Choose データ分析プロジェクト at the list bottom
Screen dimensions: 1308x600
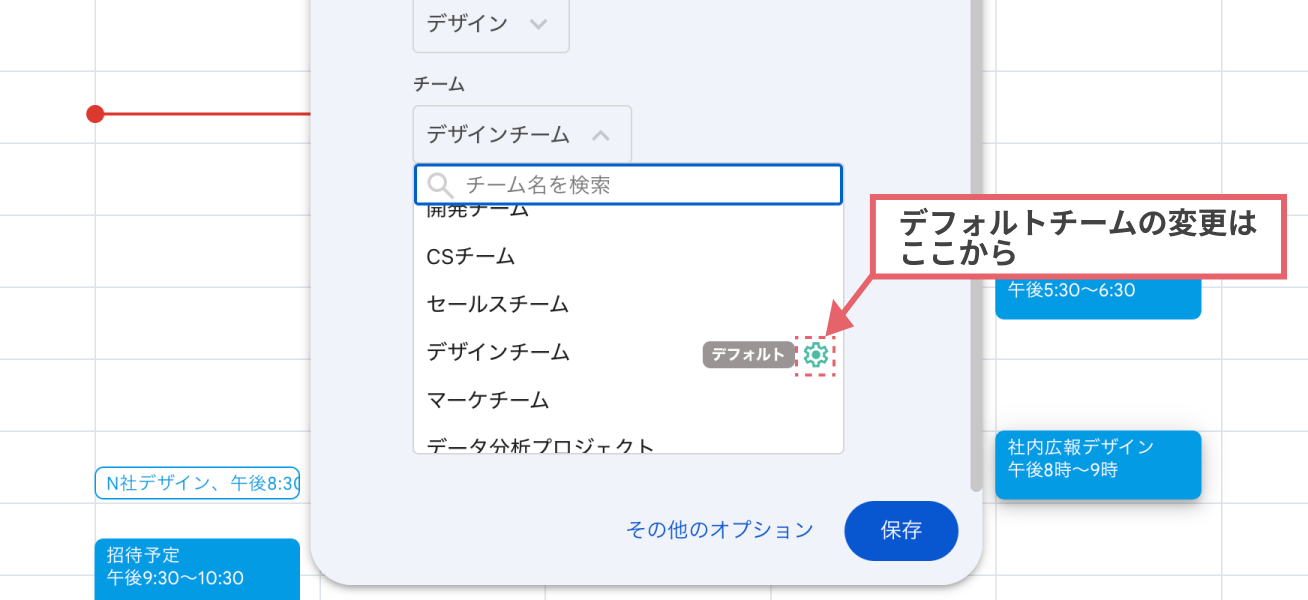click(x=540, y=445)
